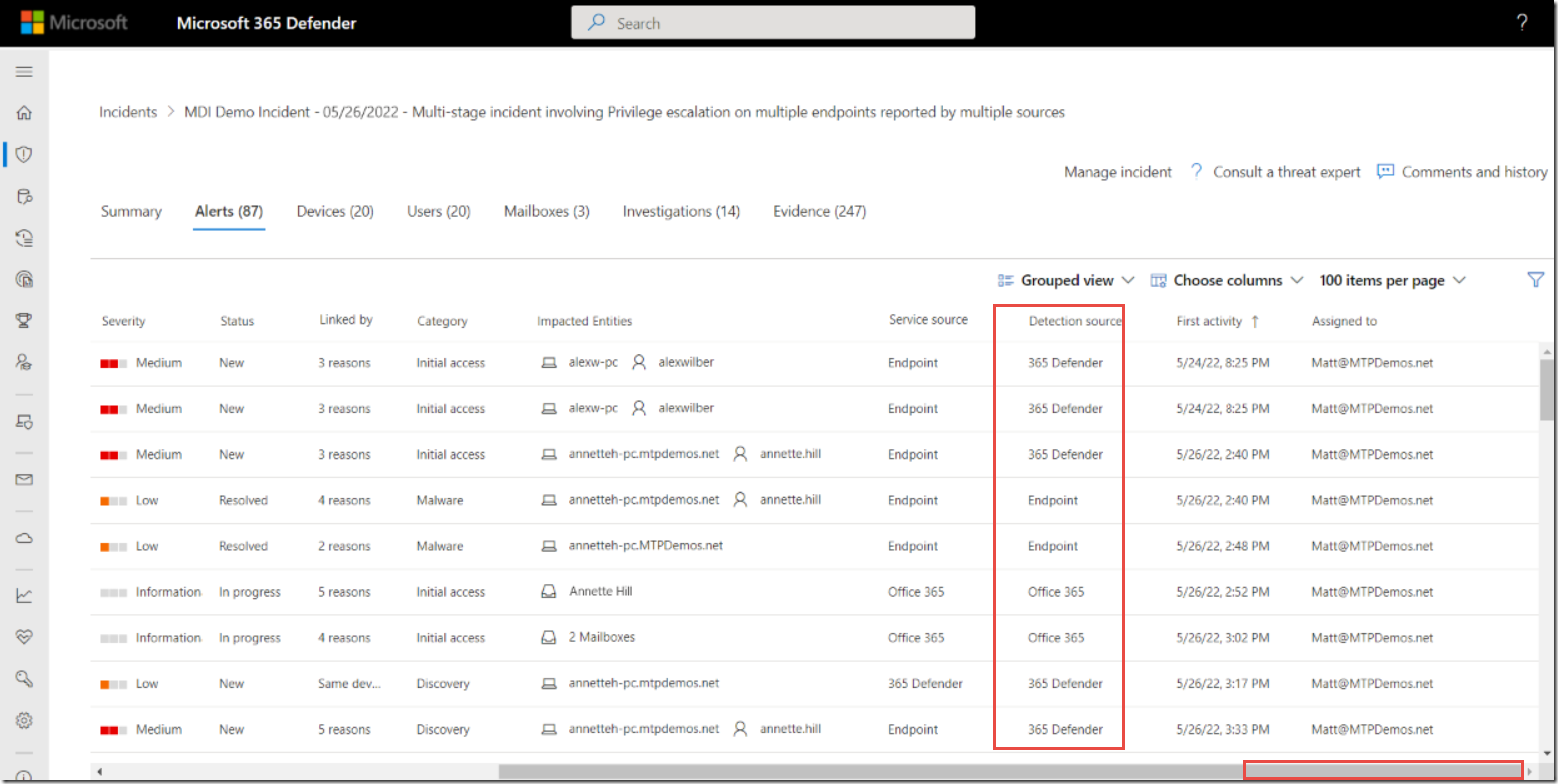
Task: Click the Microsoft logo
Action: pos(74,23)
